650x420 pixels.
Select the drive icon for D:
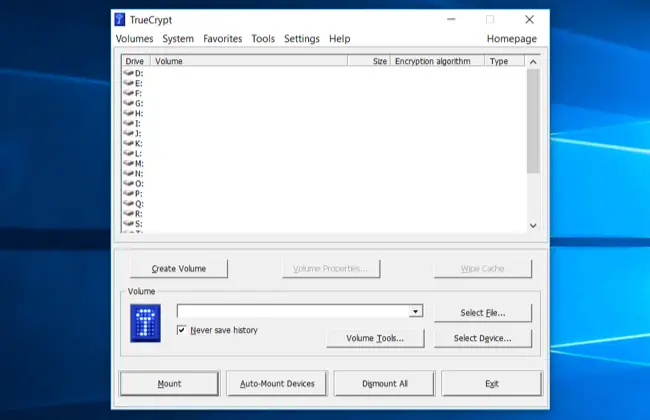pyautogui.click(x=129, y=73)
